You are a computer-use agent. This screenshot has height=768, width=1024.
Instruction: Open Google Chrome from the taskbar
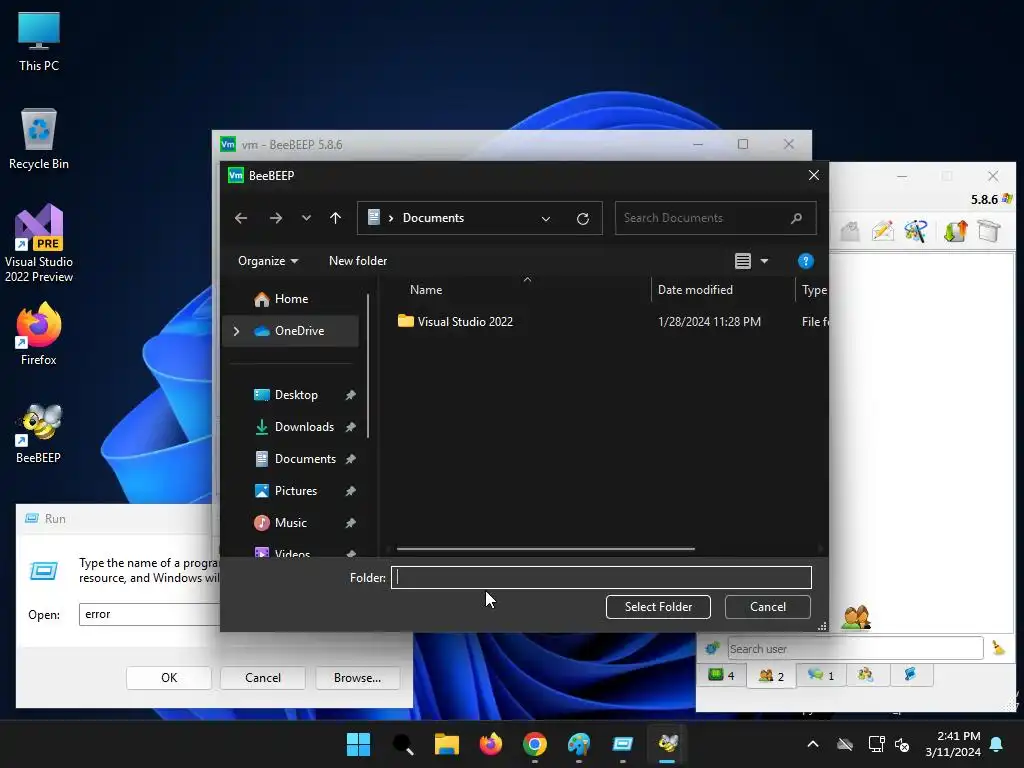(535, 744)
